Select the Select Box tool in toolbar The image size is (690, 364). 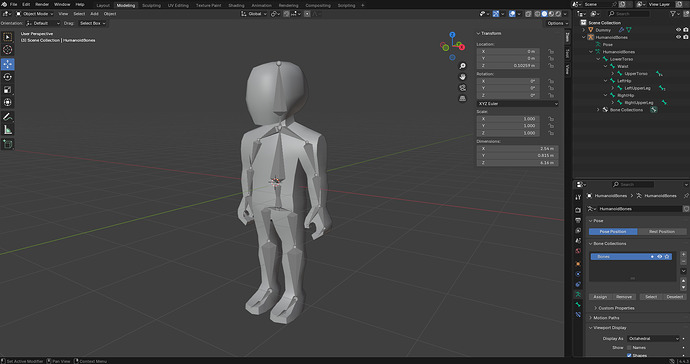pyautogui.click(x=7, y=37)
